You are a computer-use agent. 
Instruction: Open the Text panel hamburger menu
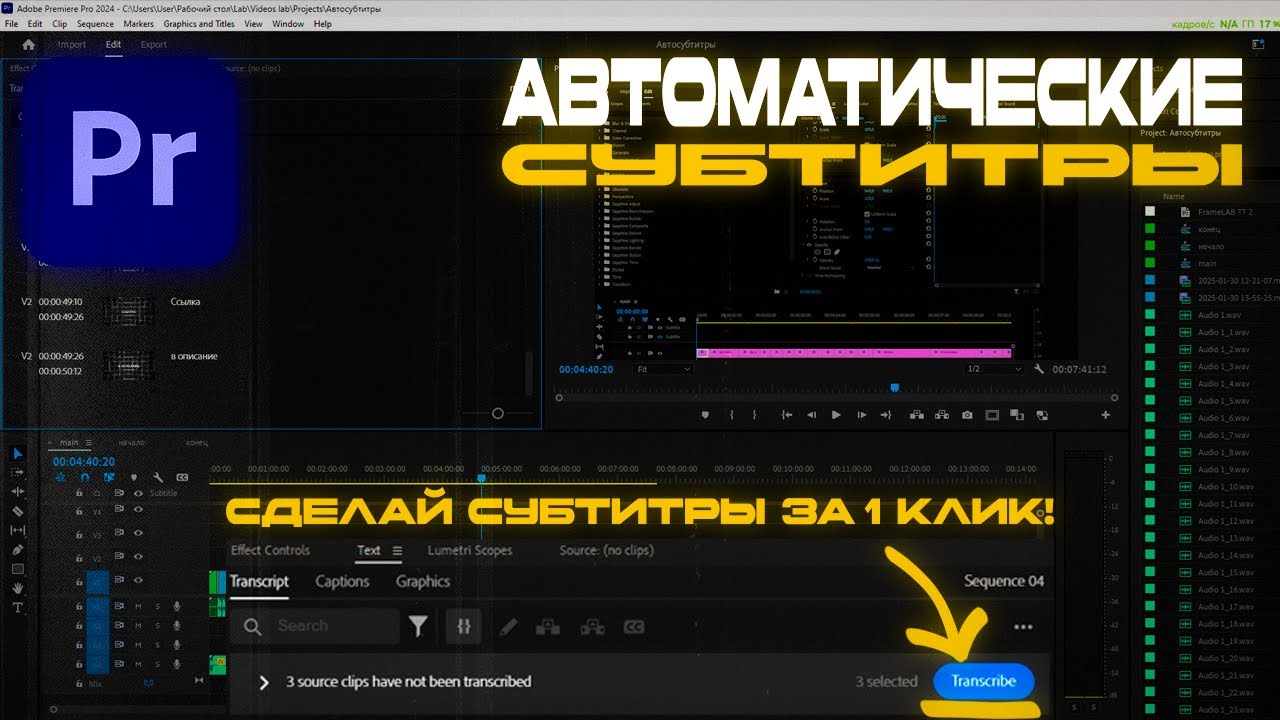tap(397, 550)
